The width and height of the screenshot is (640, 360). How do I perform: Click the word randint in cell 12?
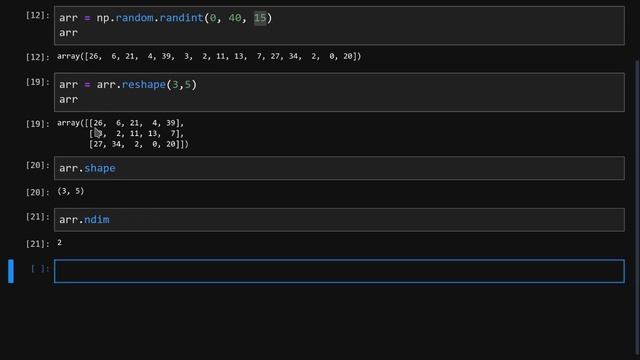[181, 18]
